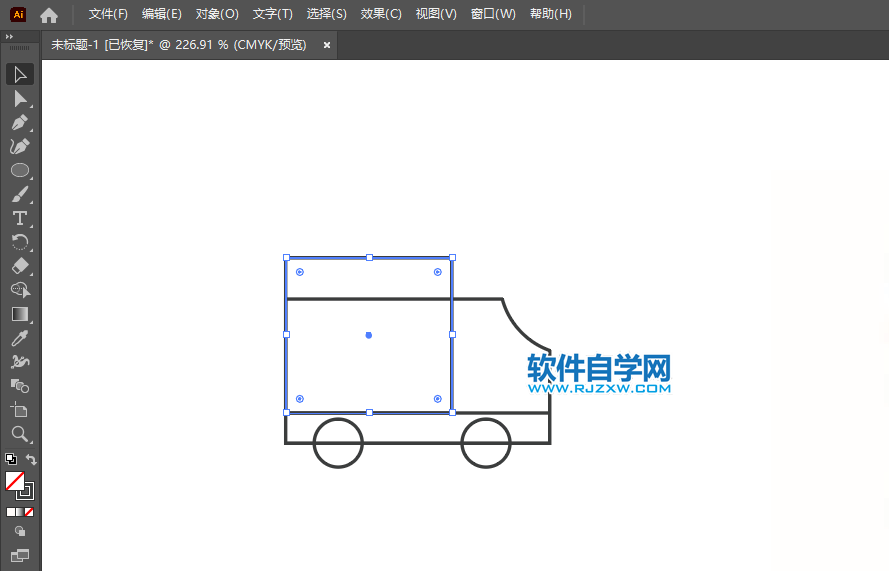The width and height of the screenshot is (889, 571).
Task: Open the 窗口(W) menu
Action: pyautogui.click(x=493, y=14)
